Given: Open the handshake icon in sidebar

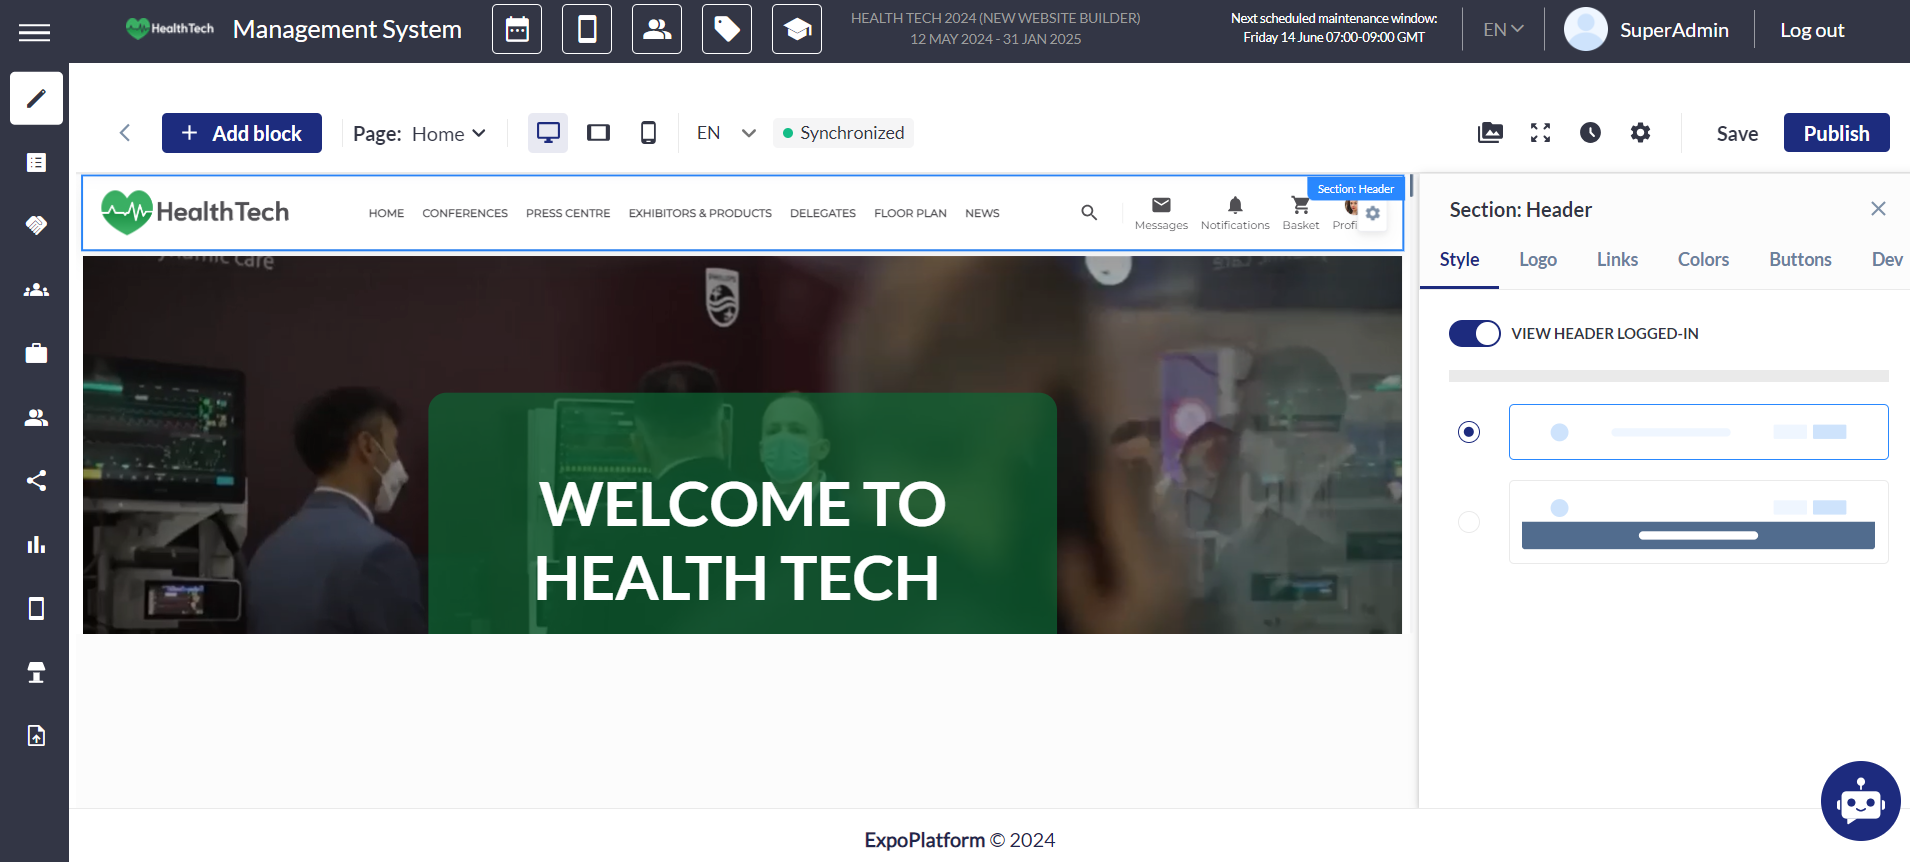Looking at the screenshot, I should point(36,225).
